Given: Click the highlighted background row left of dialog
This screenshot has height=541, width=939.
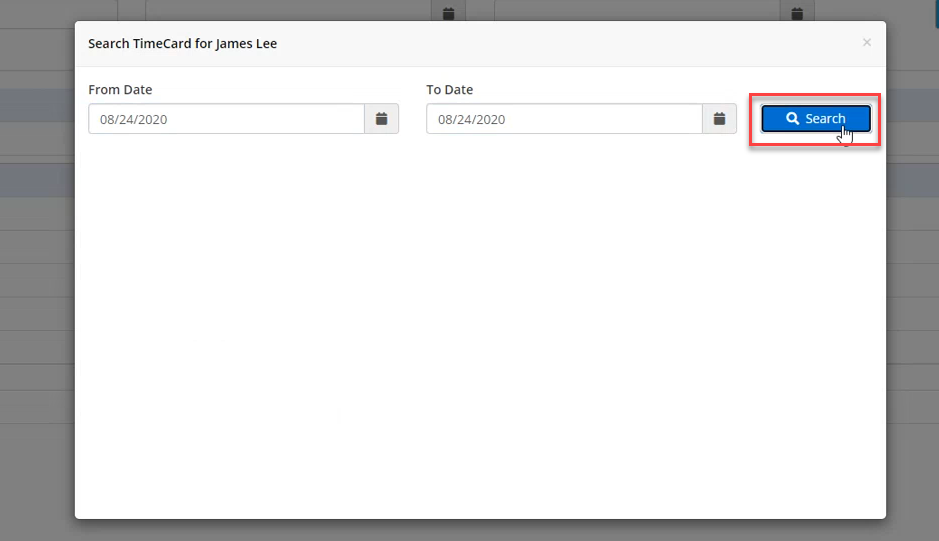Looking at the screenshot, I should (x=36, y=105).
